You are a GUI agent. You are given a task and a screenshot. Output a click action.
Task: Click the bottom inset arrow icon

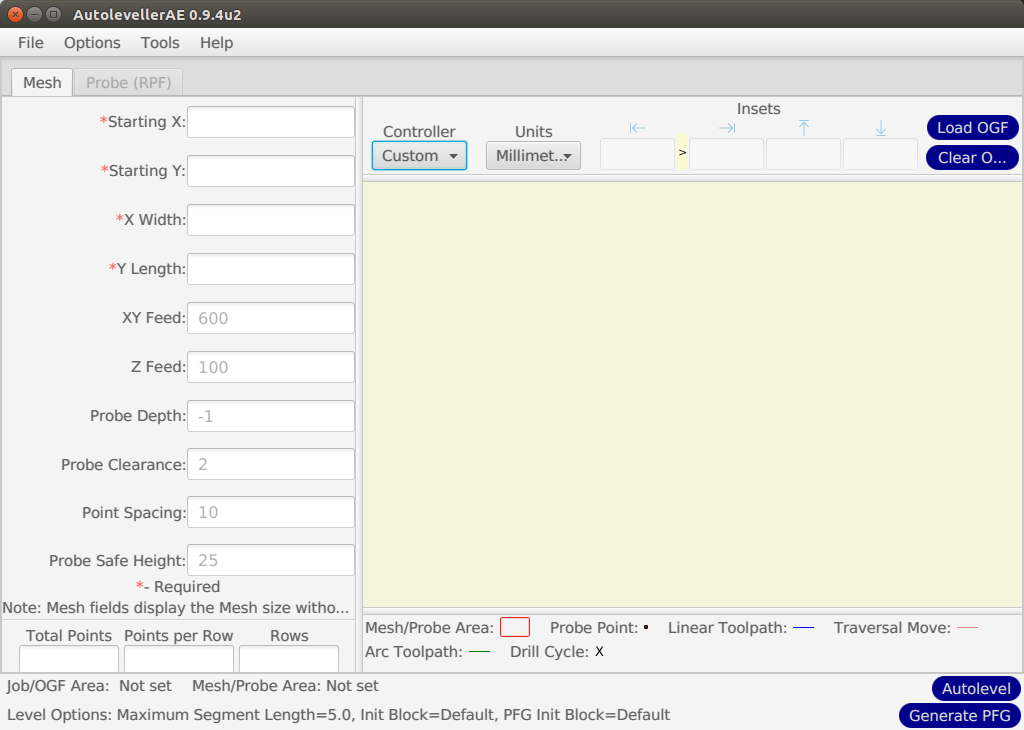pos(880,128)
